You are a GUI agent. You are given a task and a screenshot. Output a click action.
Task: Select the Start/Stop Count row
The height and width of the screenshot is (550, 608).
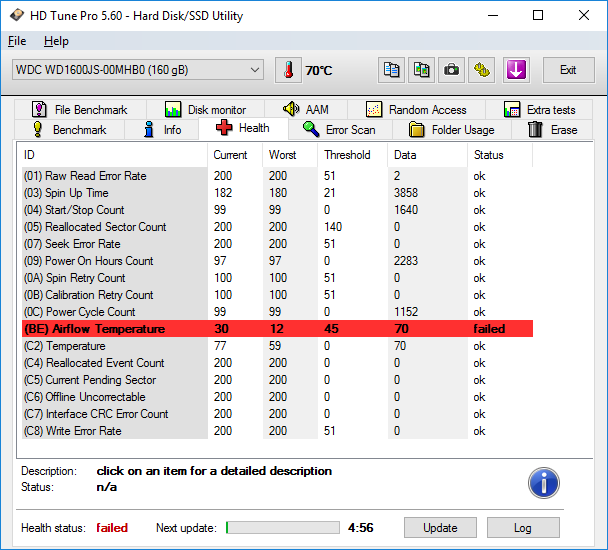277,210
